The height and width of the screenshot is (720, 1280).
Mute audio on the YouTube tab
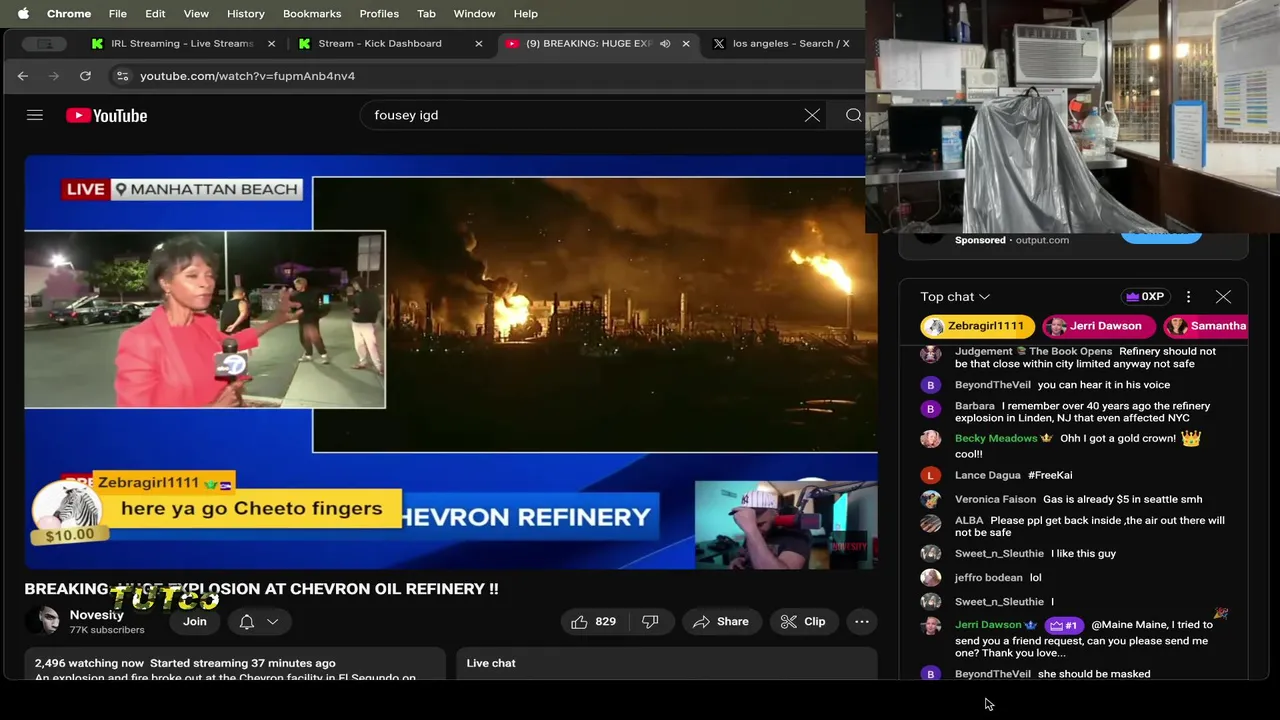point(665,44)
